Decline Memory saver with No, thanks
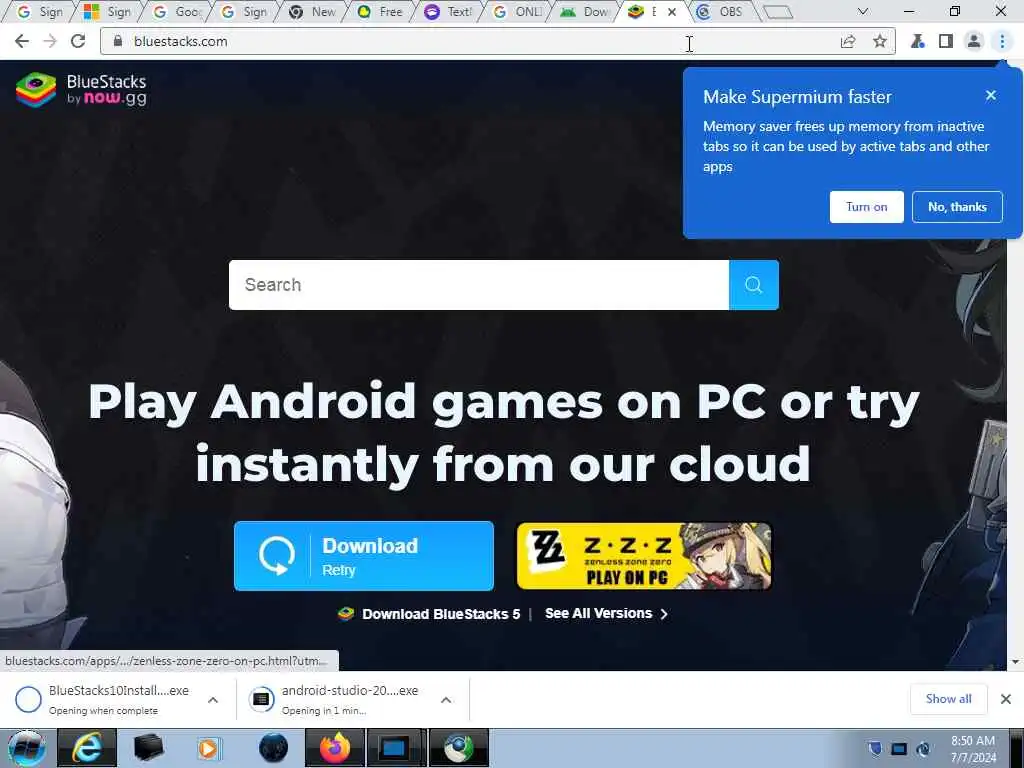The height and width of the screenshot is (768, 1024). tap(957, 207)
